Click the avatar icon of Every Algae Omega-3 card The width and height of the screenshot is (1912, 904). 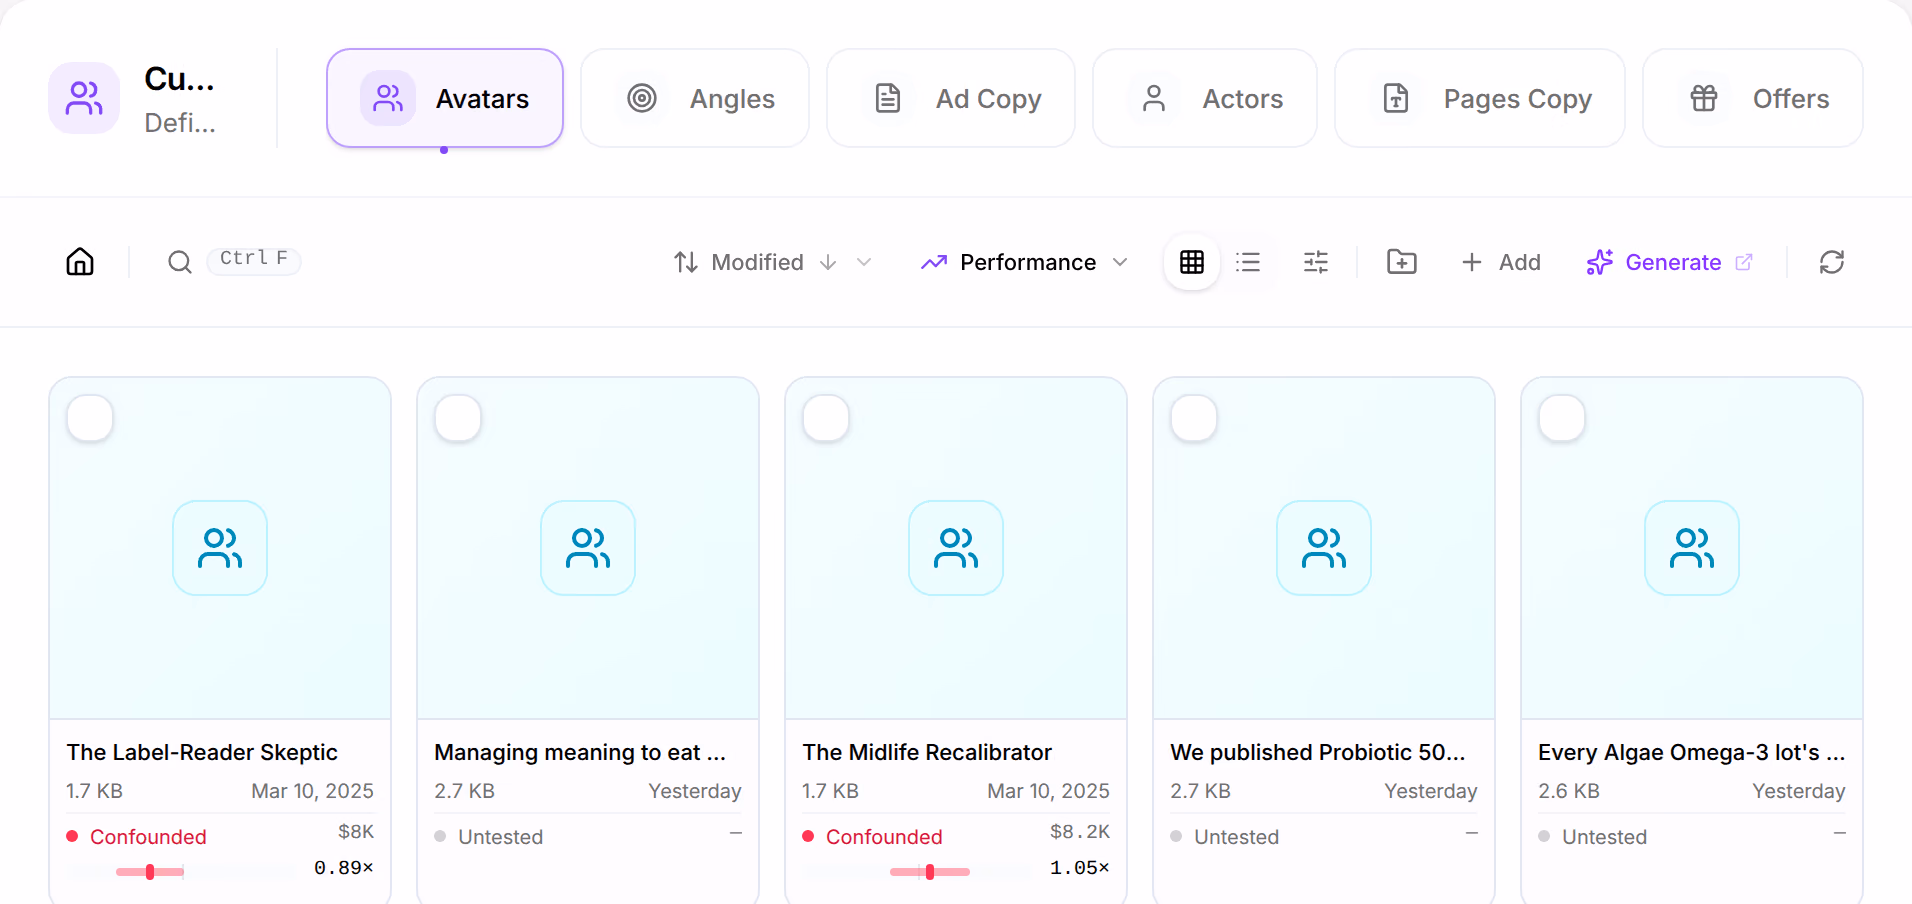pos(1692,548)
